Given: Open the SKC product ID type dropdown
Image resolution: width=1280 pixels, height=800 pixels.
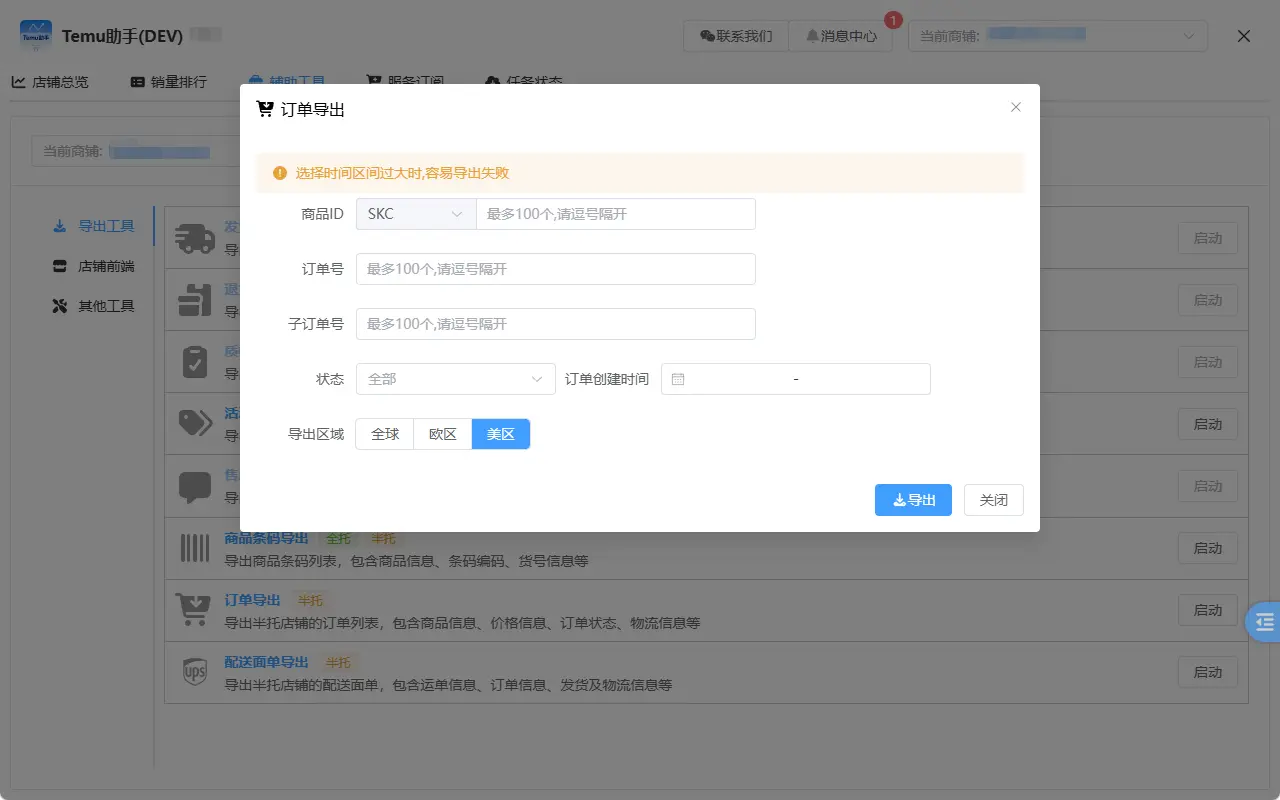Looking at the screenshot, I should tap(416, 214).
